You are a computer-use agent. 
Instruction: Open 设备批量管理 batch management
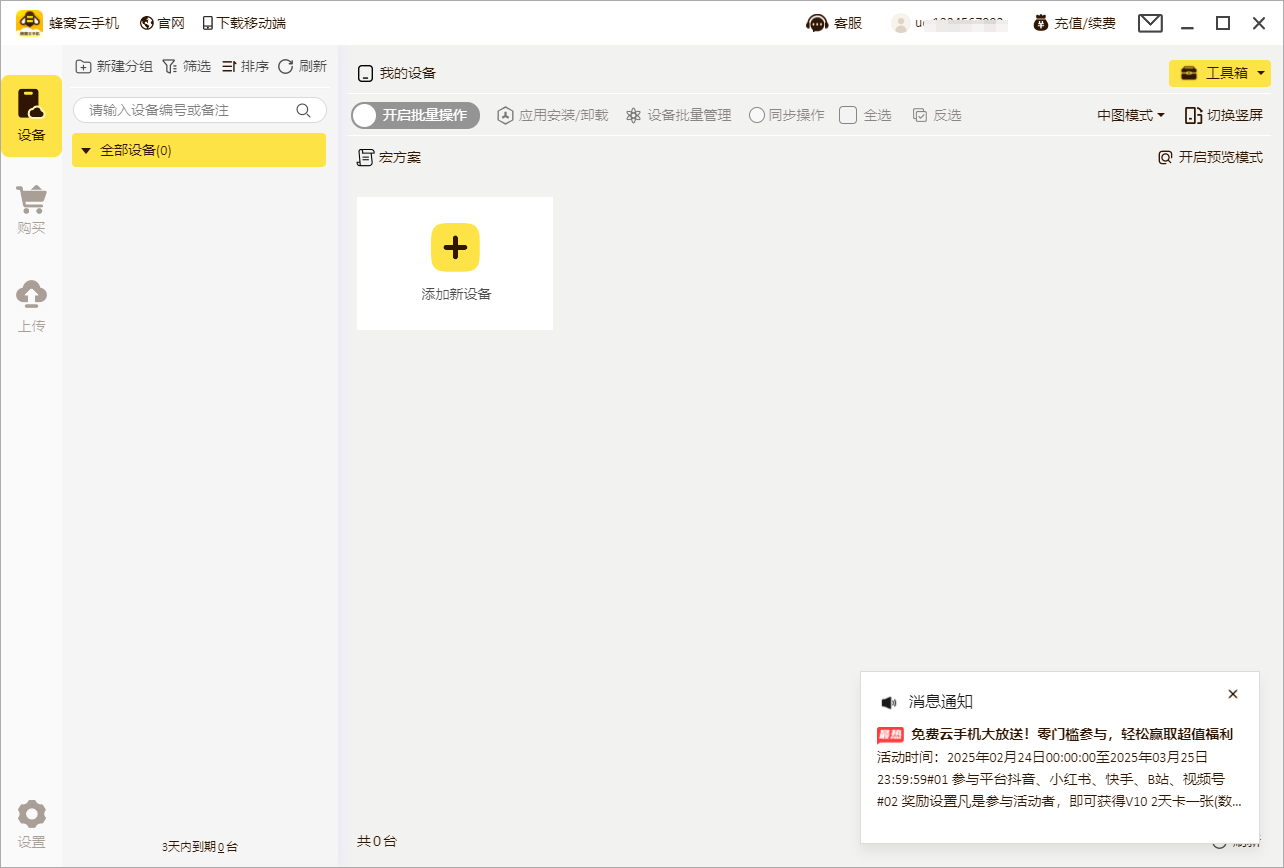click(678, 115)
